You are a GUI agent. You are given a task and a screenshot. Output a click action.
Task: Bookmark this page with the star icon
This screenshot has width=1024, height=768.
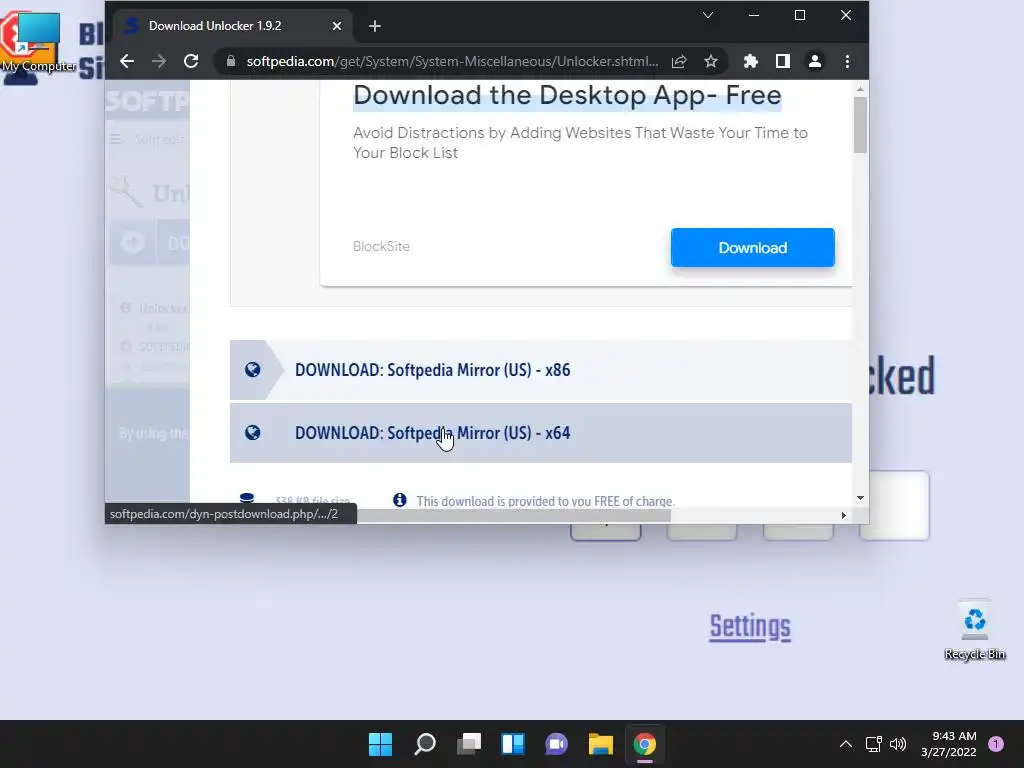[711, 61]
